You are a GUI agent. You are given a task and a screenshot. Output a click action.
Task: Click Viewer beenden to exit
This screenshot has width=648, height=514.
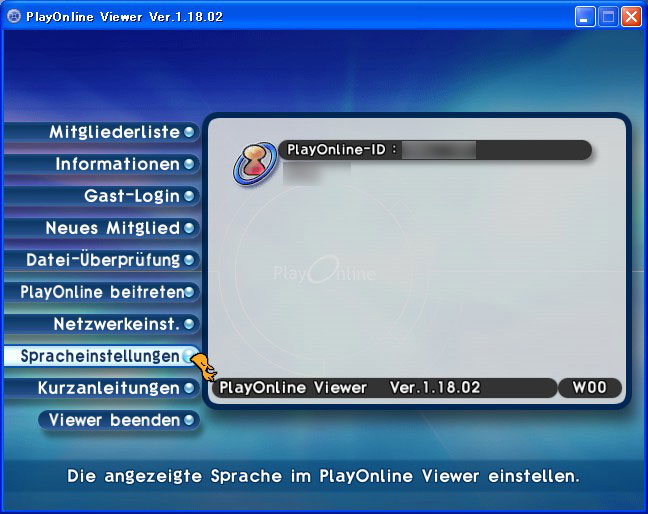tap(119, 420)
